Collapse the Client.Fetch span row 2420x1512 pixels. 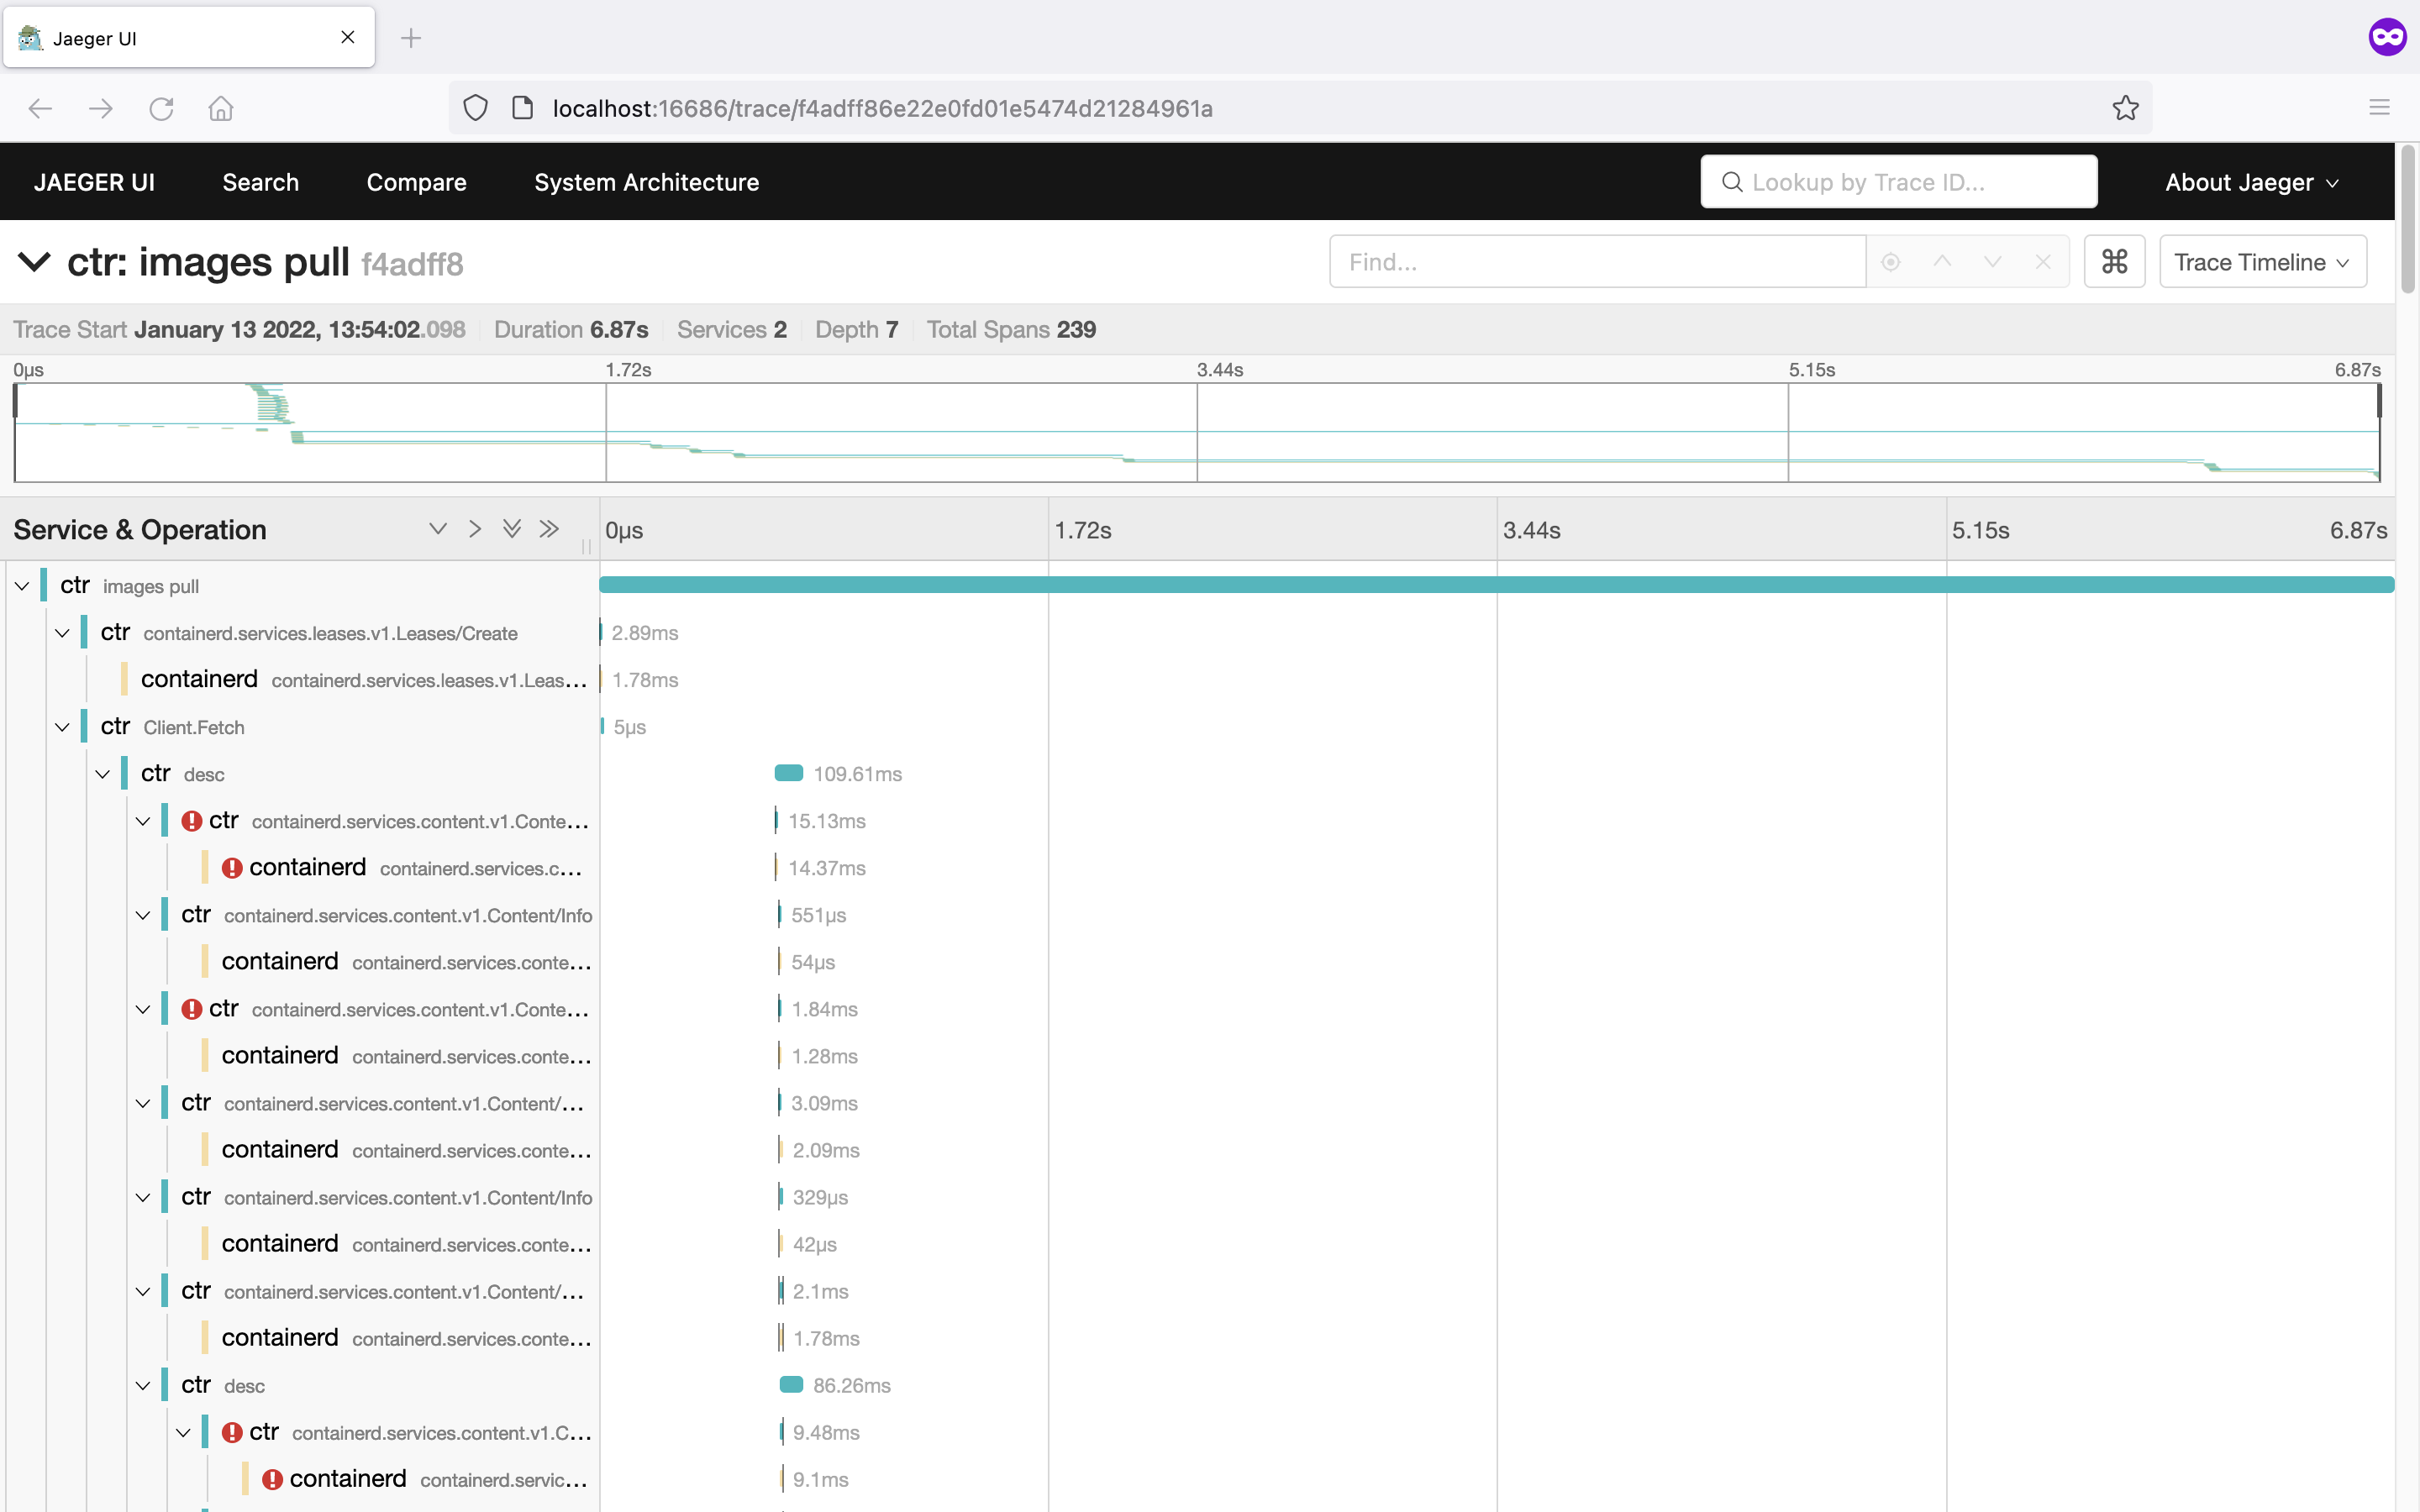coord(62,727)
